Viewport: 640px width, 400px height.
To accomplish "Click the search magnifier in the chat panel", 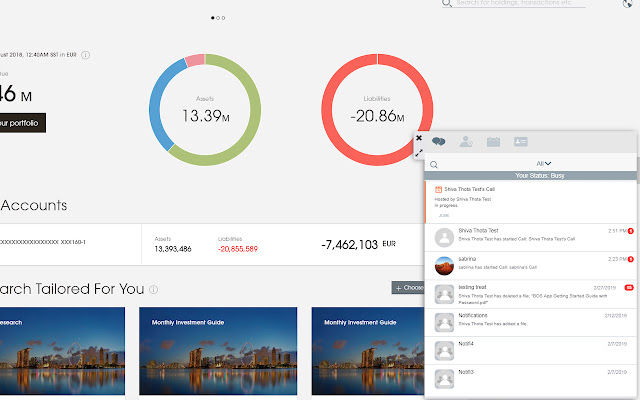I will point(434,164).
